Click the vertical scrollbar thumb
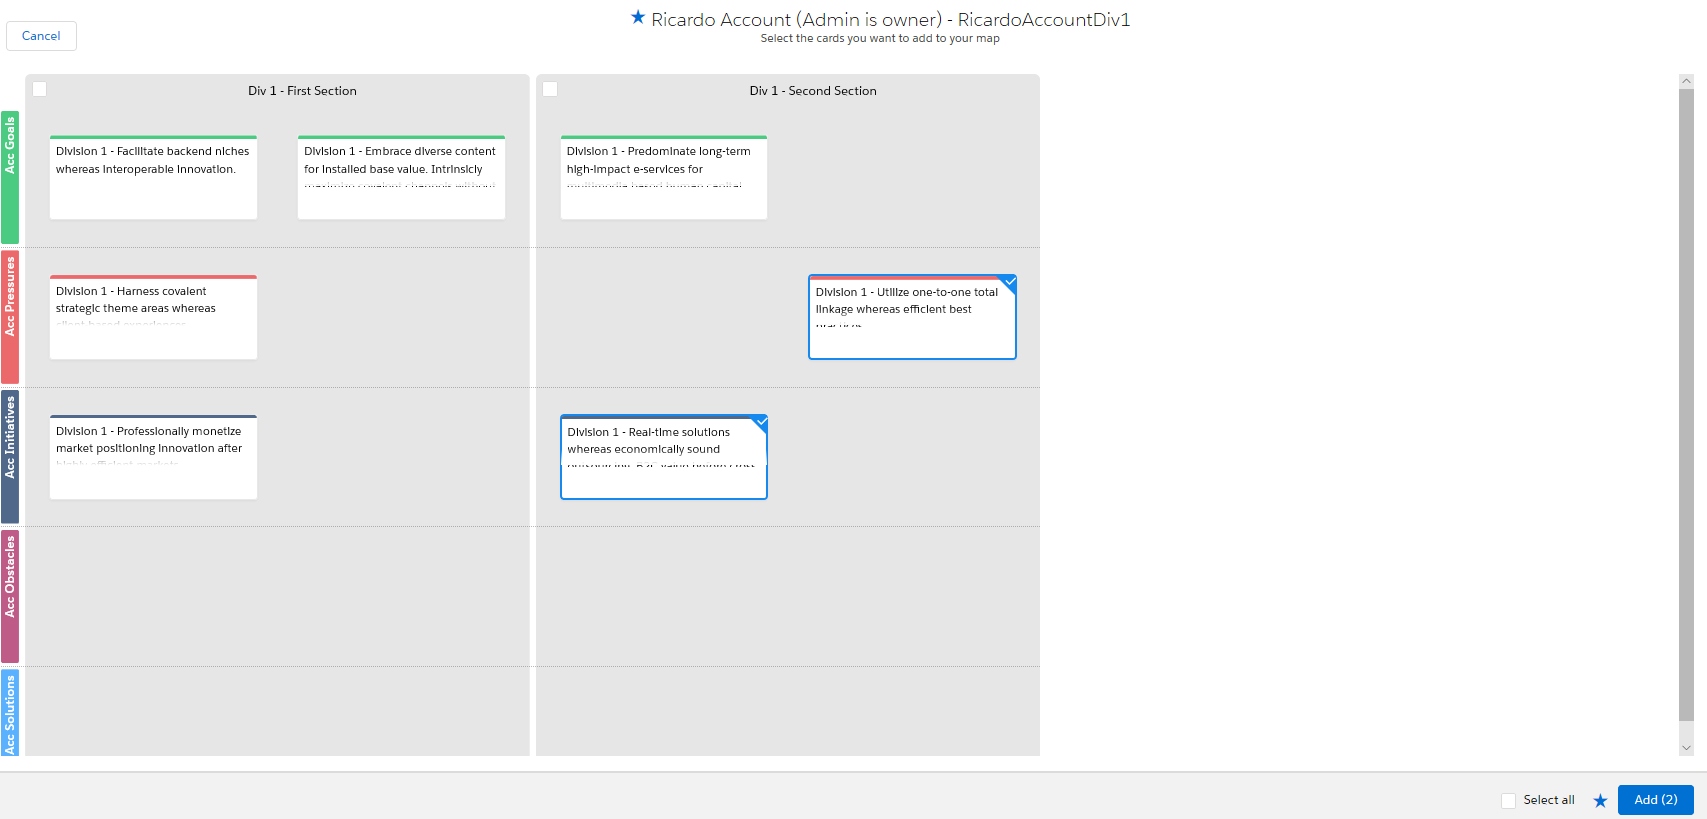This screenshot has height=819, width=1707. click(x=1686, y=400)
